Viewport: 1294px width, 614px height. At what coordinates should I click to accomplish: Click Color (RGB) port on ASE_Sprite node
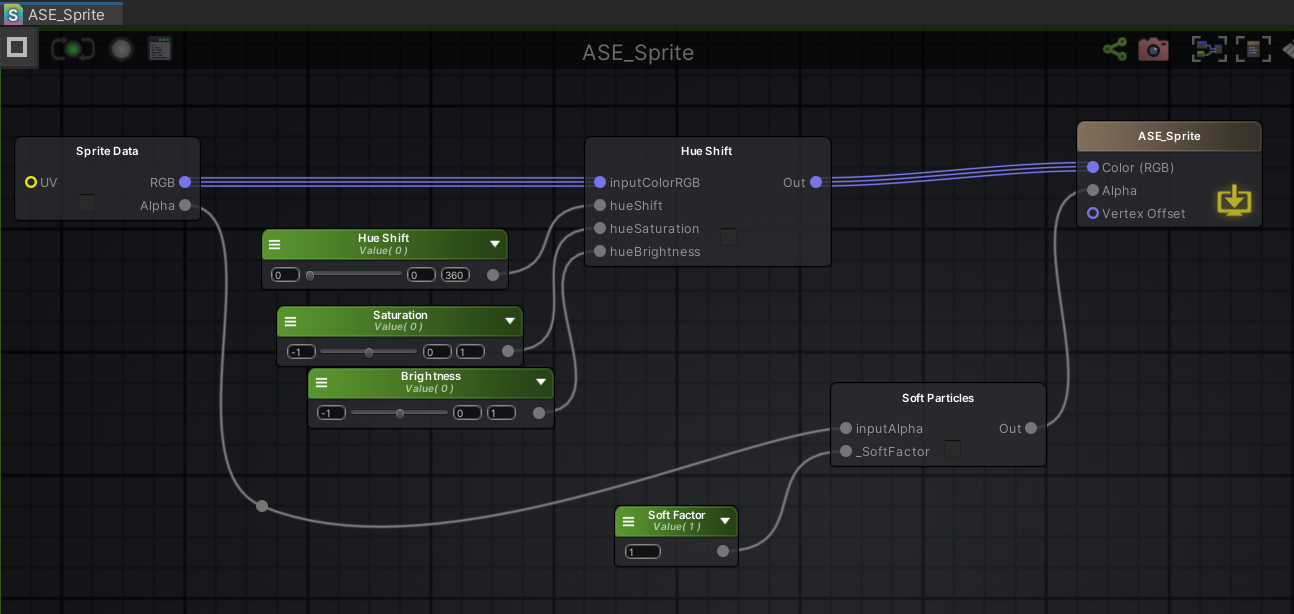pos(1093,167)
